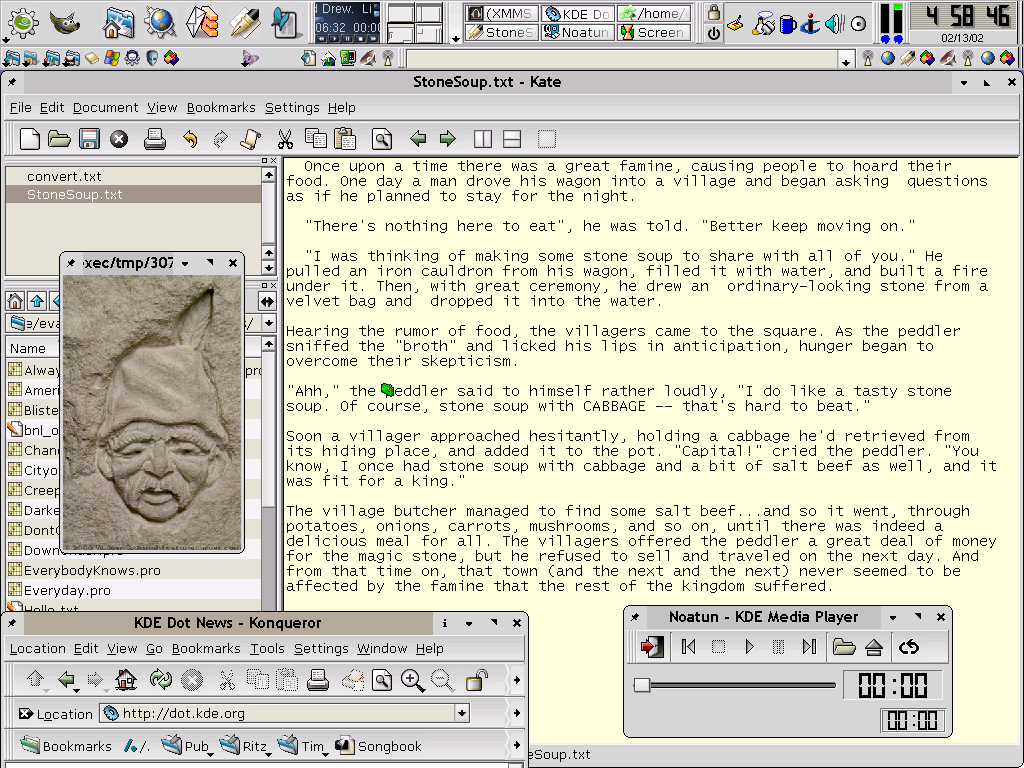Switch to Noatun taskbar button
Viewport: 1024px width, 768px height.
[x=578, y=31]
